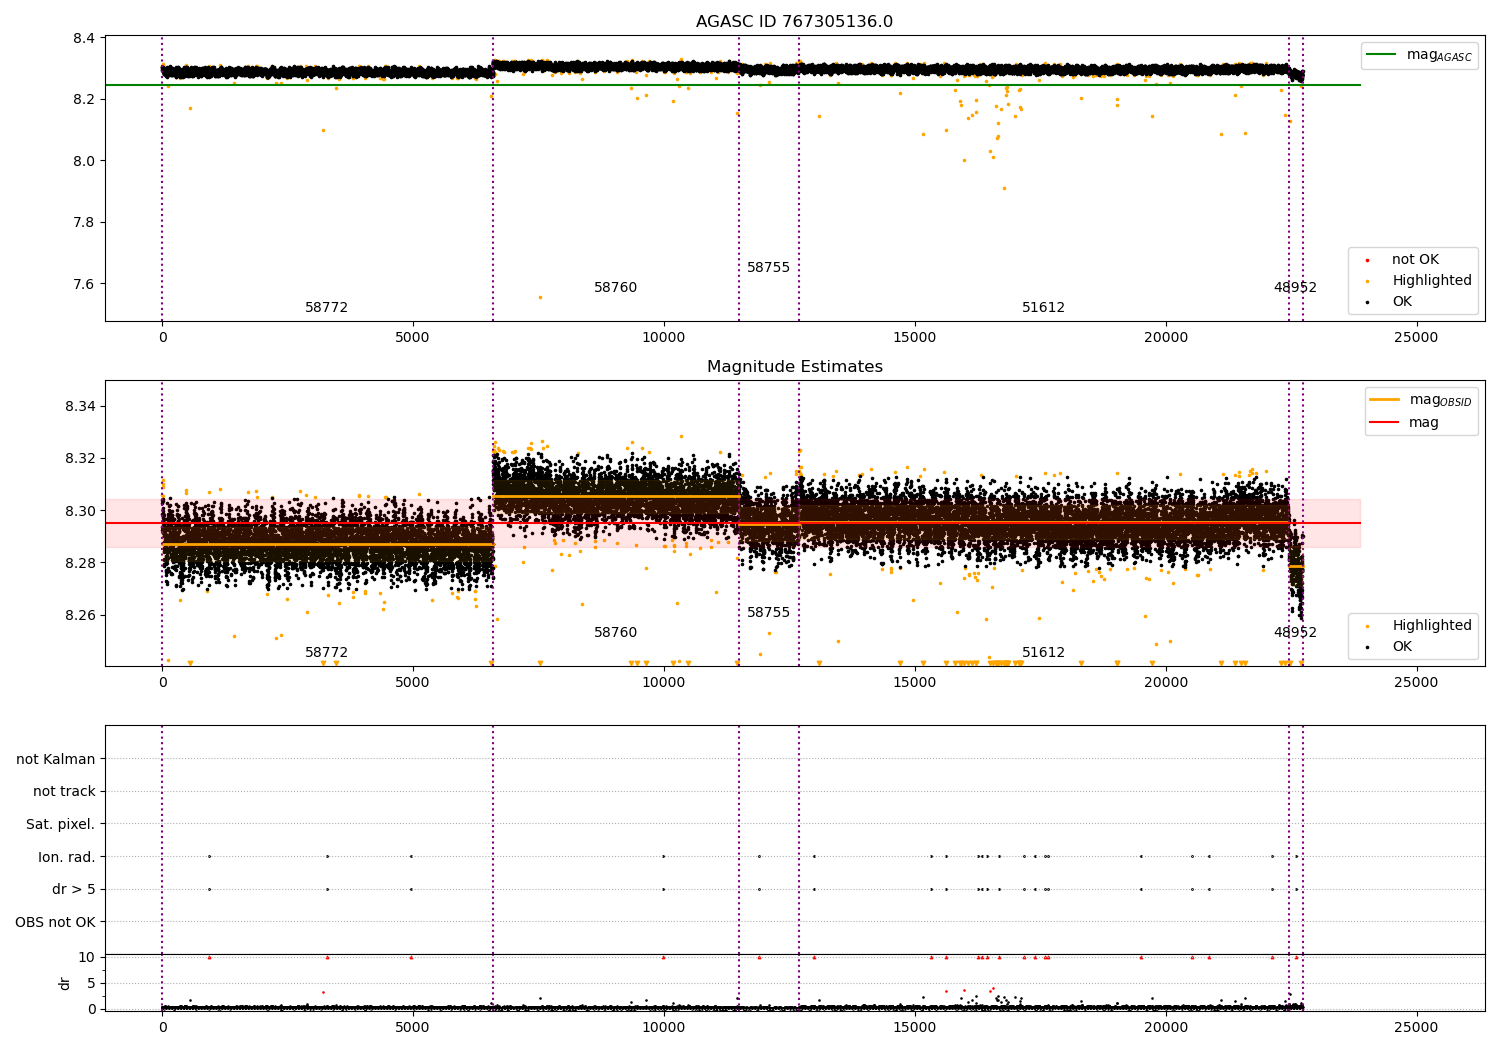Click green line swatch in mag AGASC legend
This screenshot has width=1500, height=1050.
pos(1383,55)
